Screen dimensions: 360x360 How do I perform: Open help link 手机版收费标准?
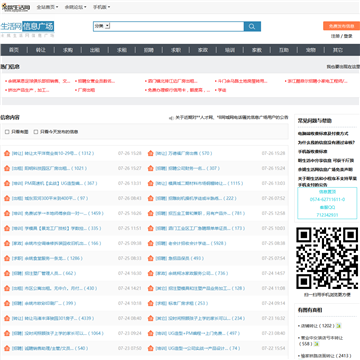tap(312, 151)
